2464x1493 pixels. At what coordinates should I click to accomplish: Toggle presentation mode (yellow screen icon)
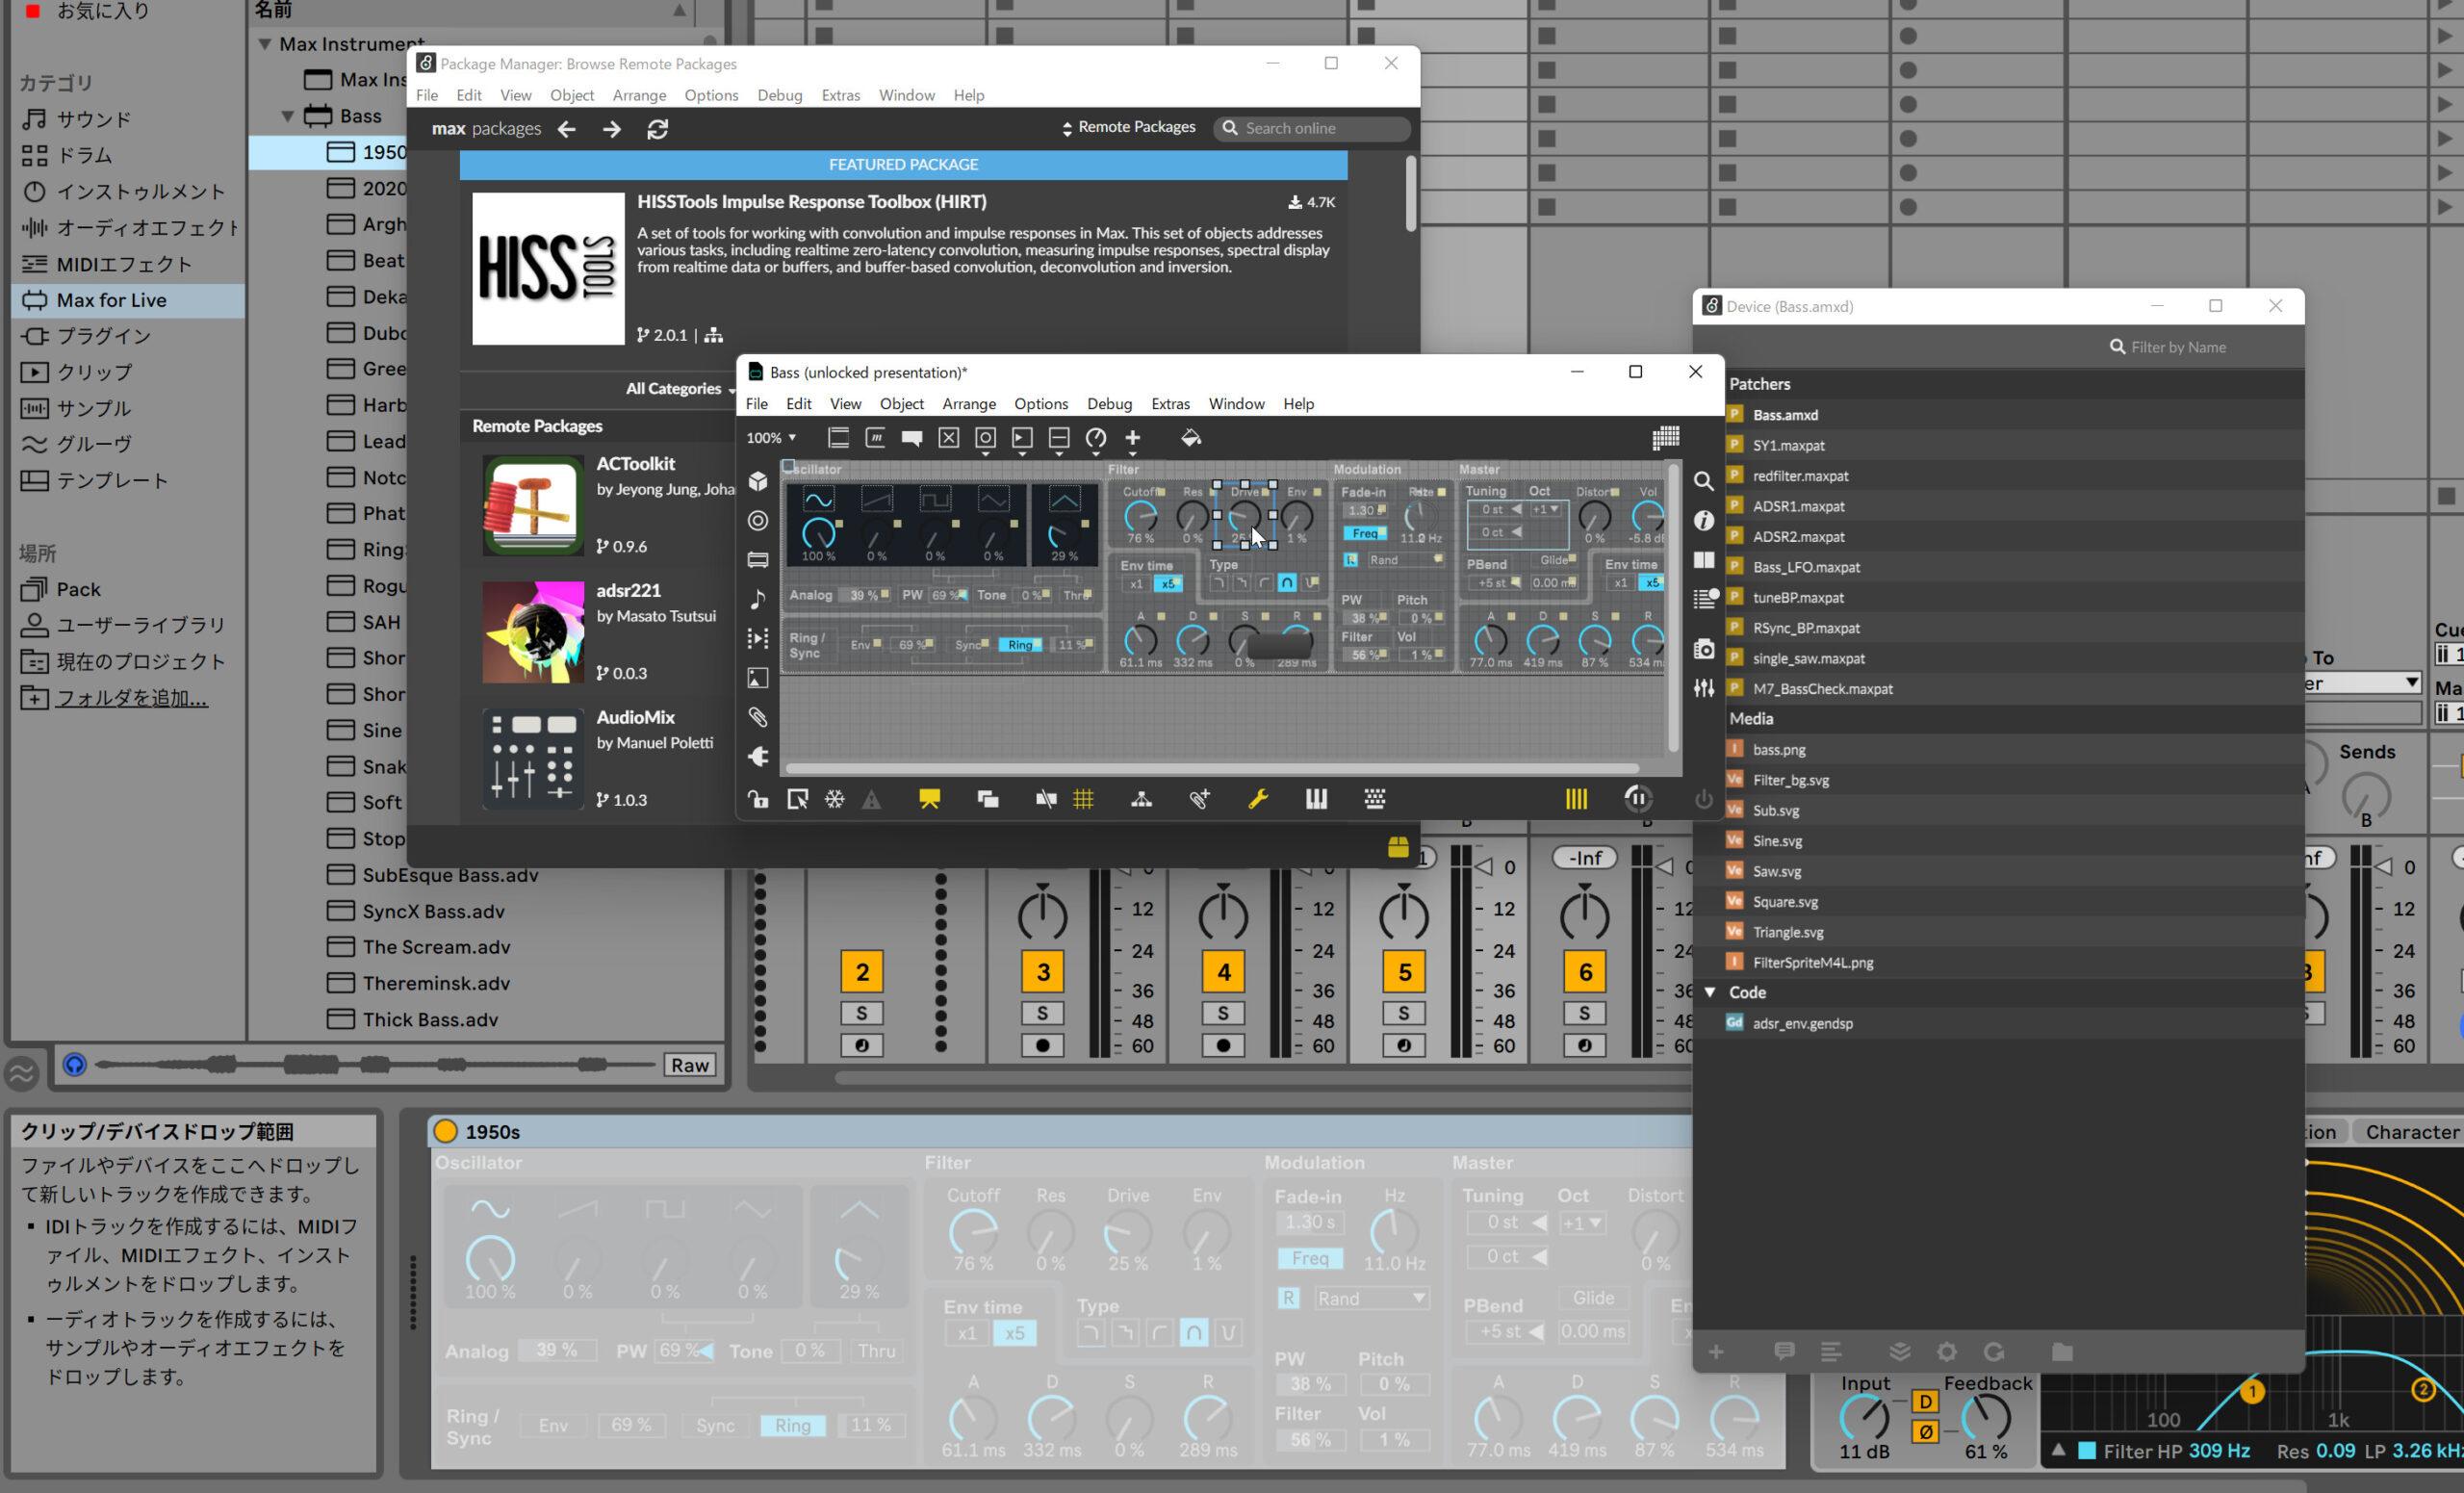coord(929,799)
